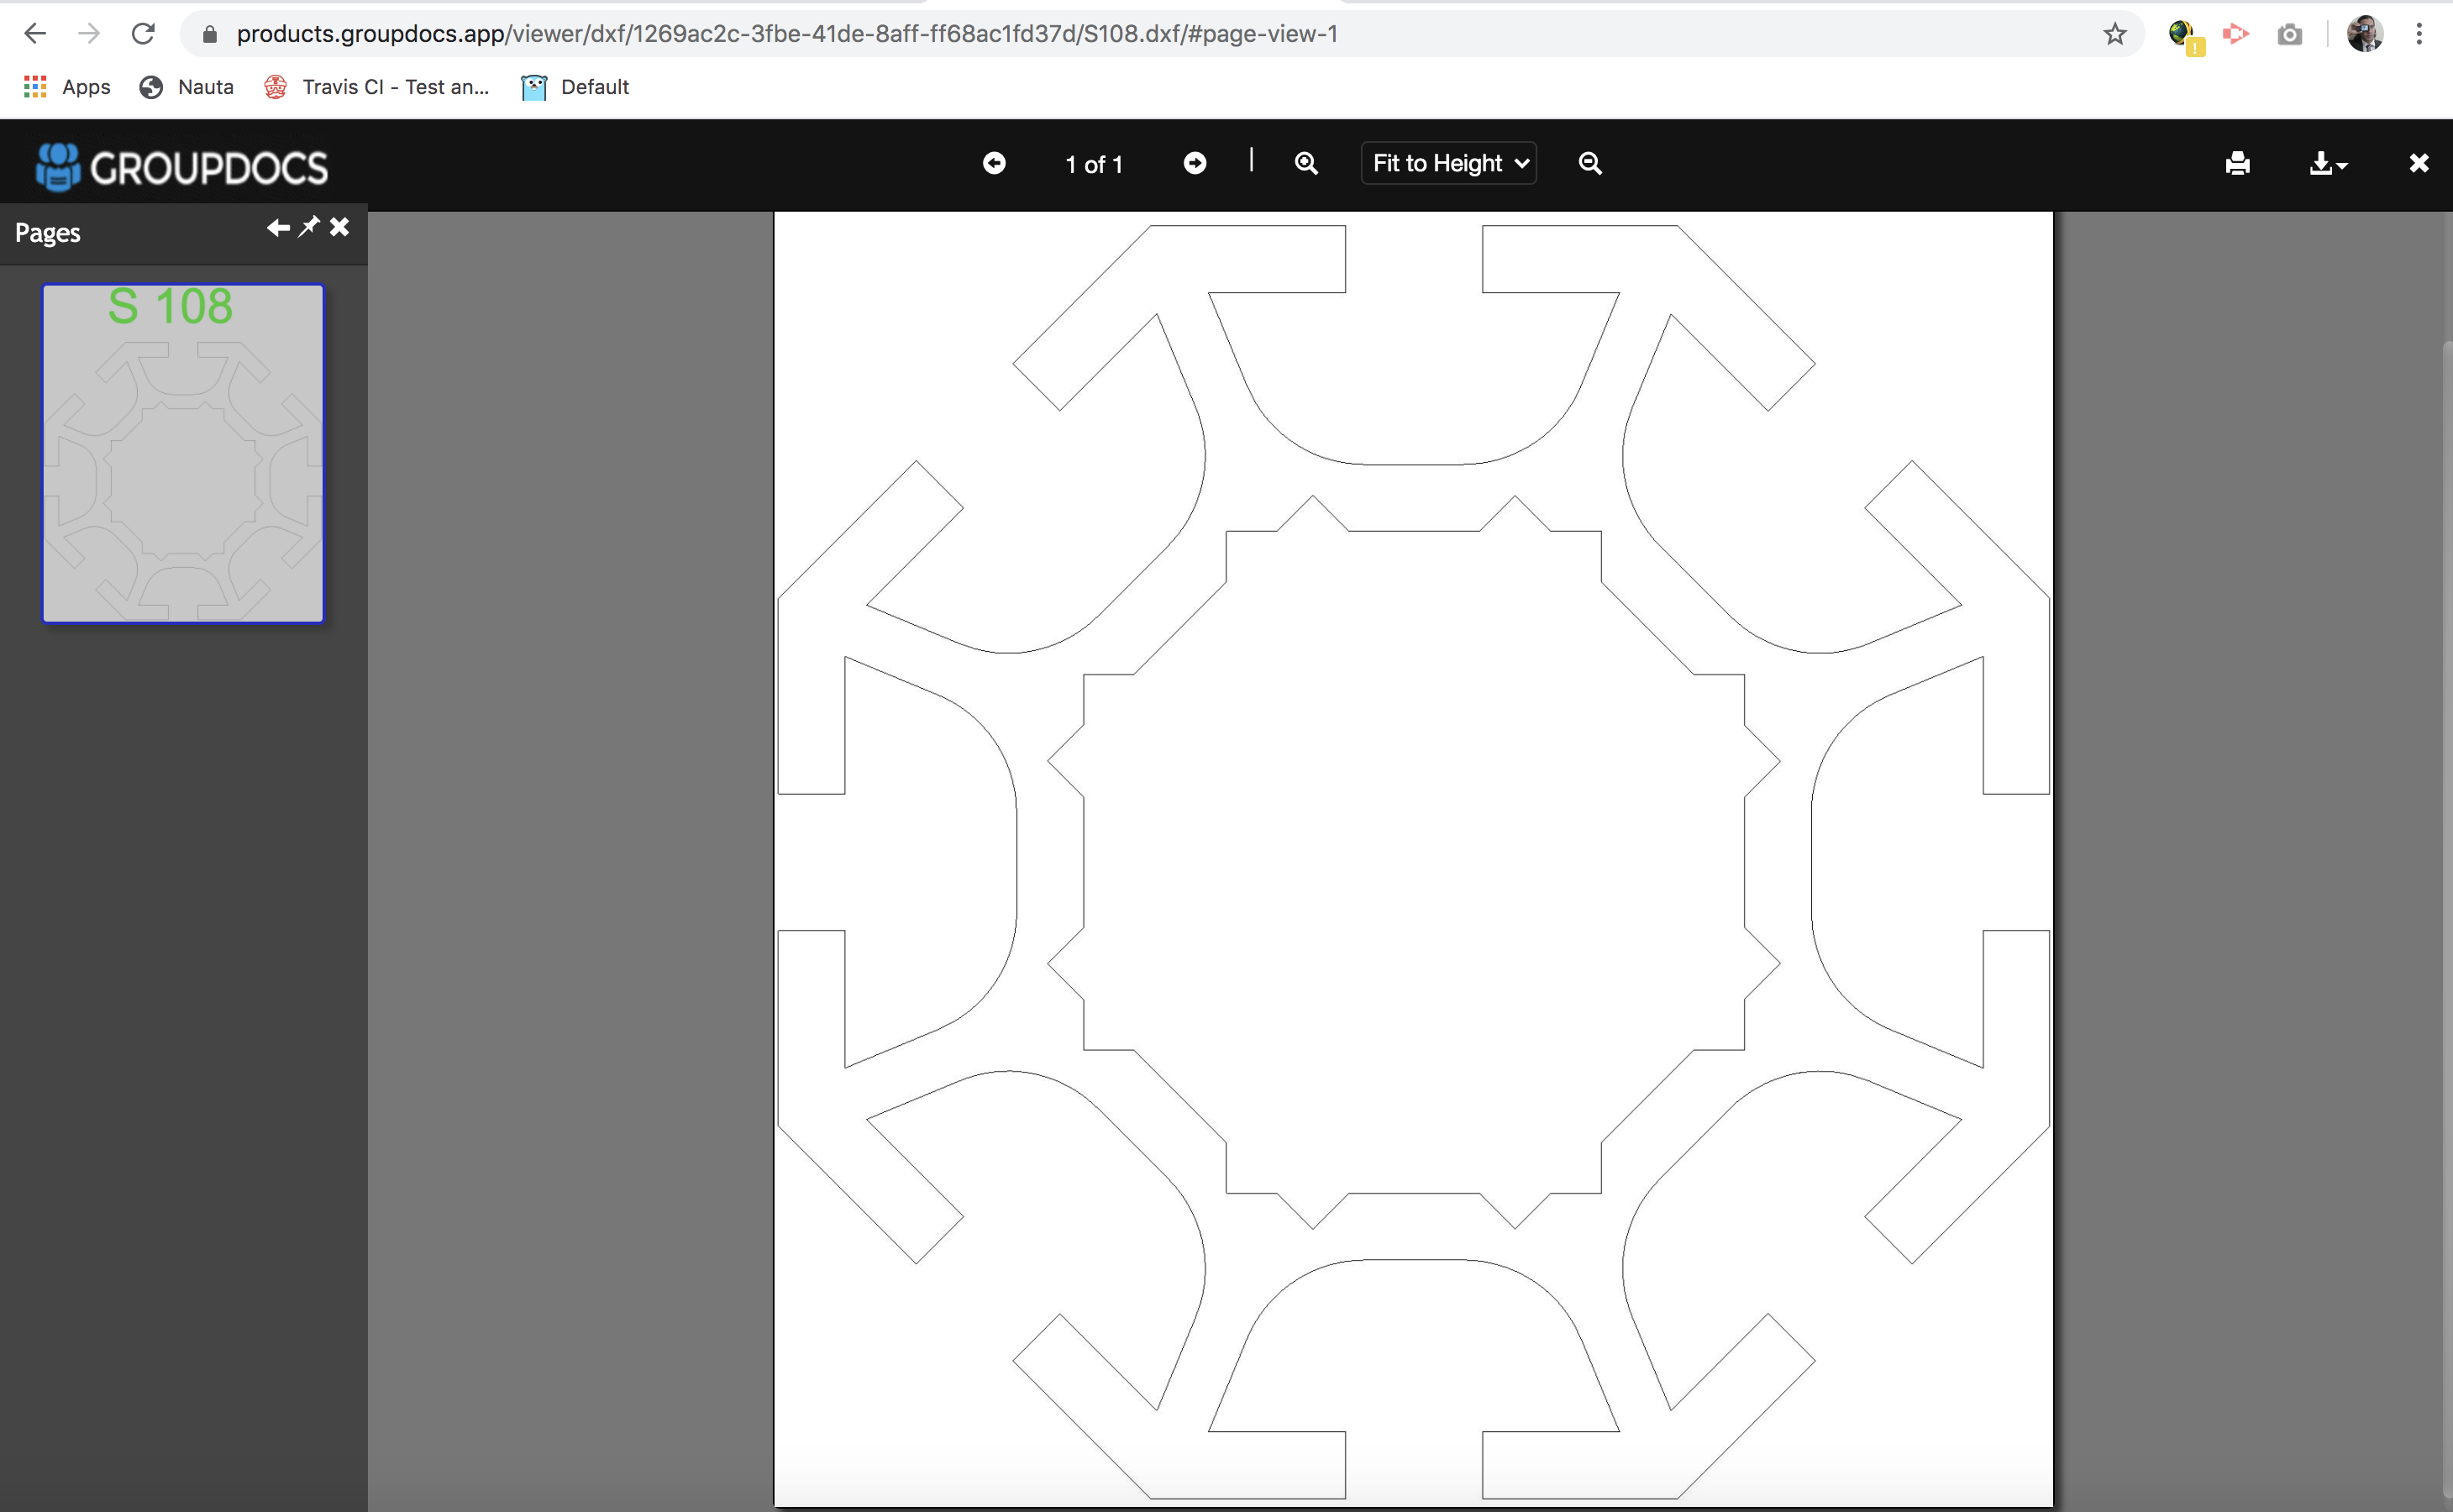The image size is (2453, 1512).
Task: Bookmark this page with the star icon
Action: [x=2114, y=33]
